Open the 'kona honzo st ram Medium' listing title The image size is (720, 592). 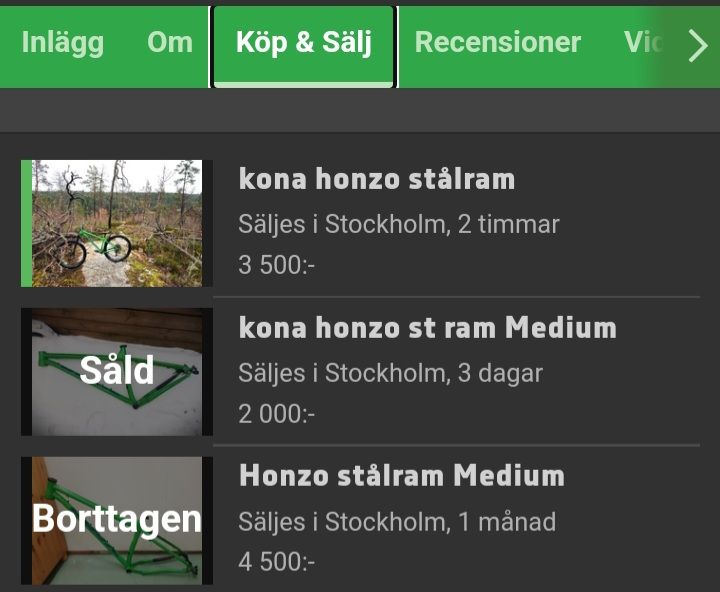click(x=427, y=328)
